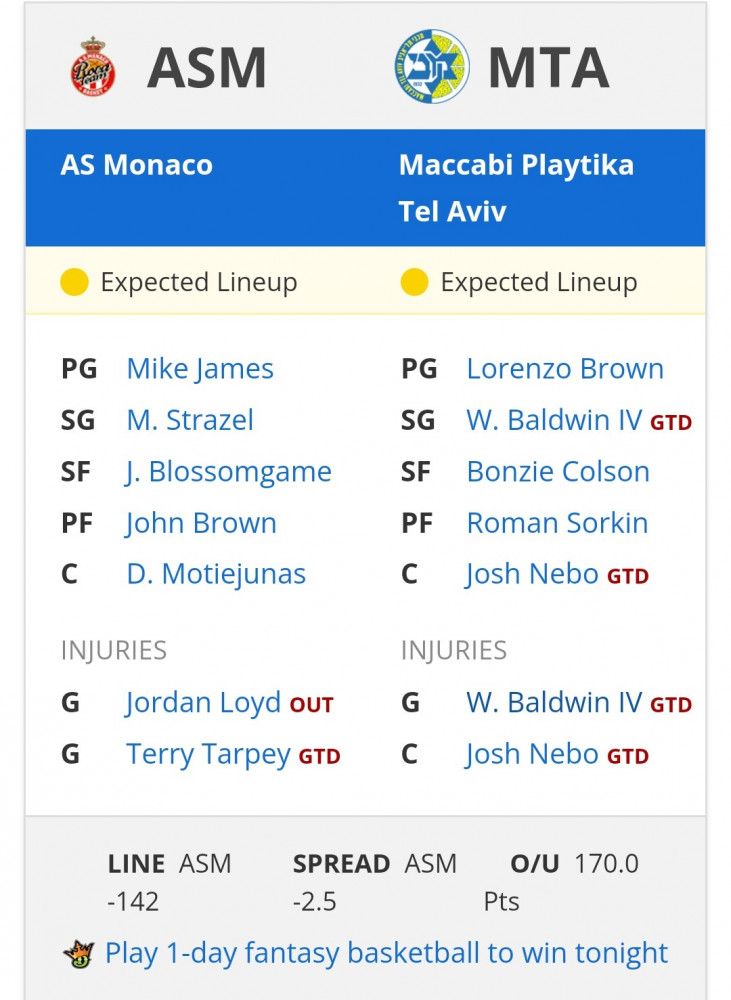Open M. Strazel player page
Image resolution: width=731 pixels, height=1000 pixels.
(189, 420)
